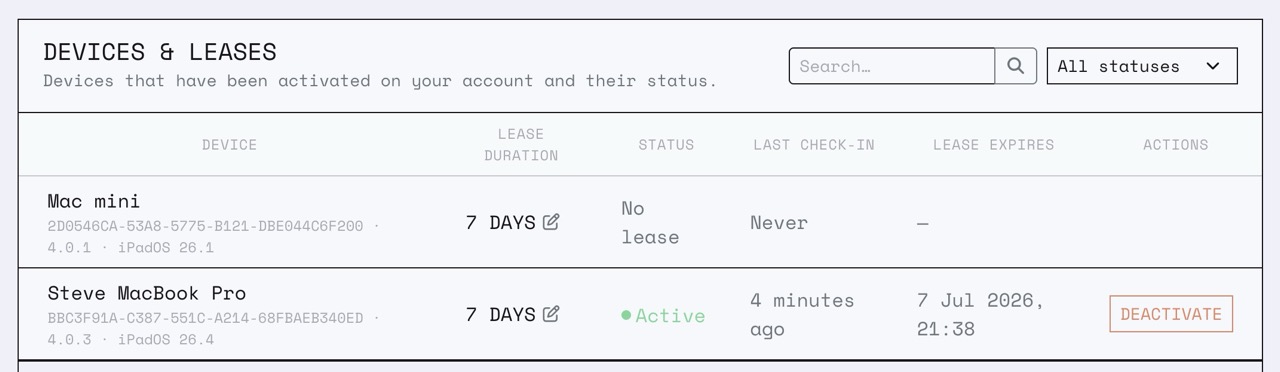Image resolution: width=1280 pixels, height=372 pixels.
Task: Click the magnifying glass search icon
Action: click(1015, 66)
